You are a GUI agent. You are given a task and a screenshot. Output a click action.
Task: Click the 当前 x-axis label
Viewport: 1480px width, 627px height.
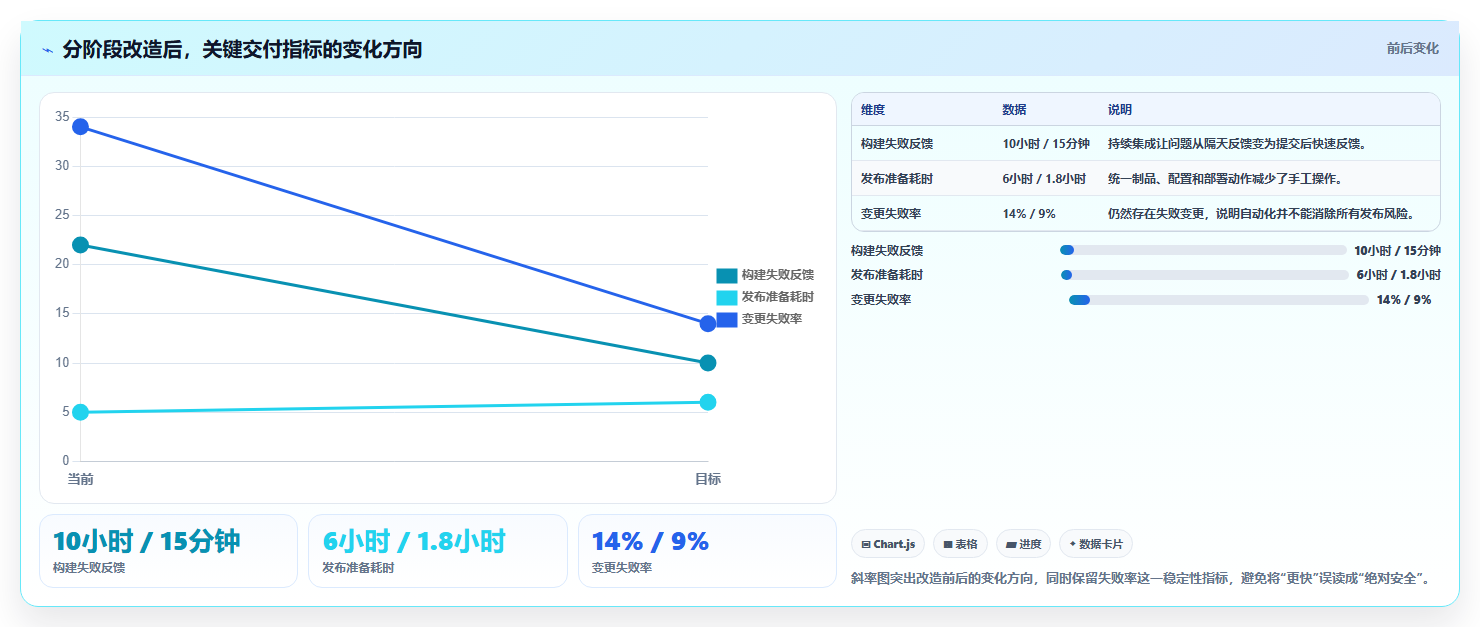coord(81,480)
